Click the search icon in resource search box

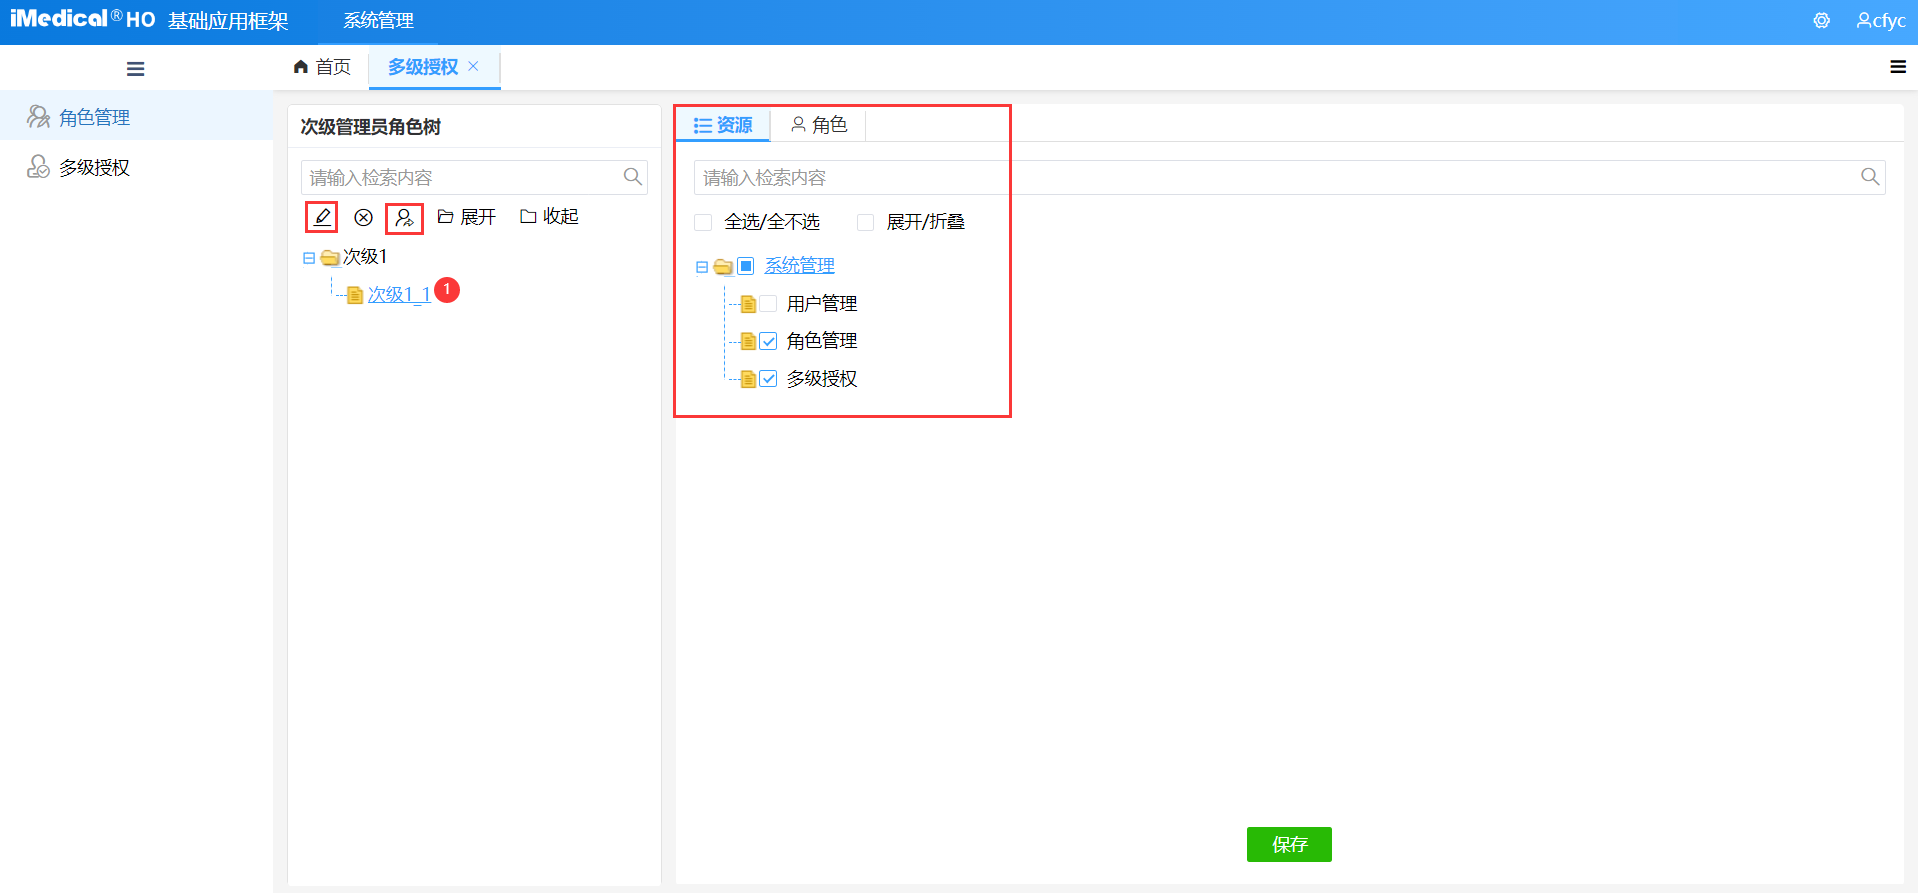(x=1870, y=177)
